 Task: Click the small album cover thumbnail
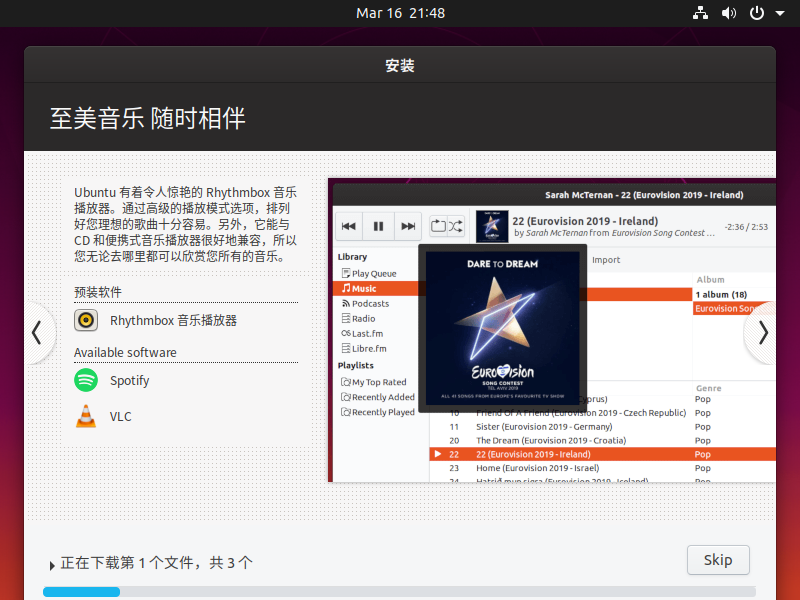pyautogui.click(x=492, y=226)
